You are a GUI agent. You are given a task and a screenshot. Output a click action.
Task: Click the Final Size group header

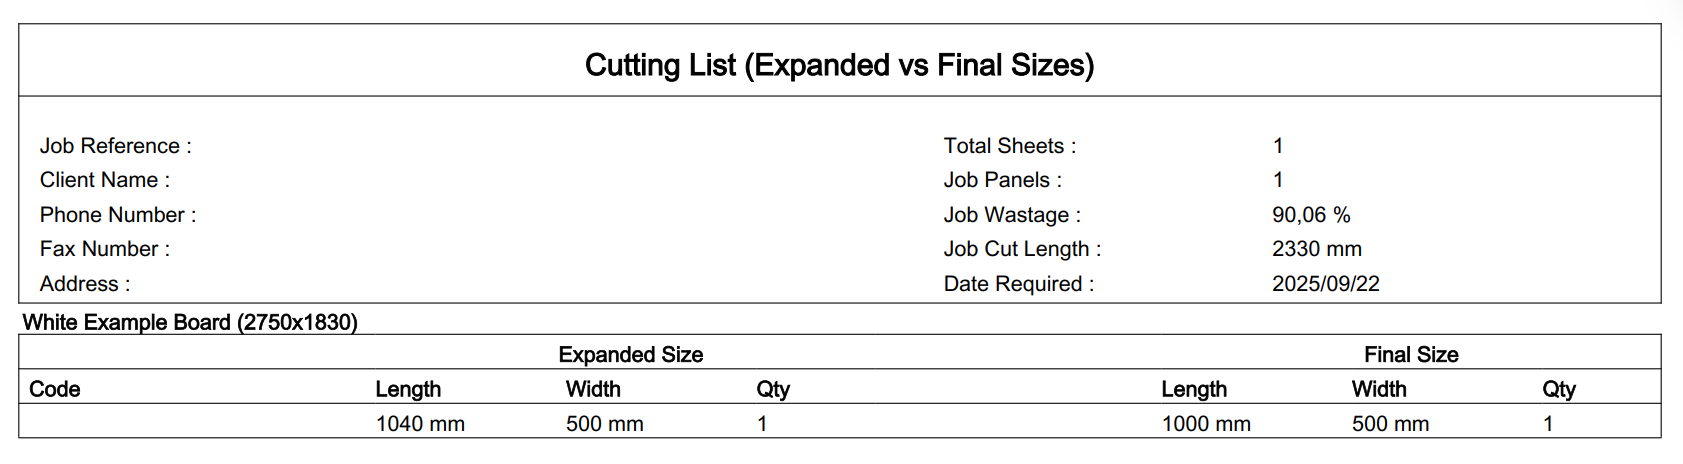click(1410, 355)
